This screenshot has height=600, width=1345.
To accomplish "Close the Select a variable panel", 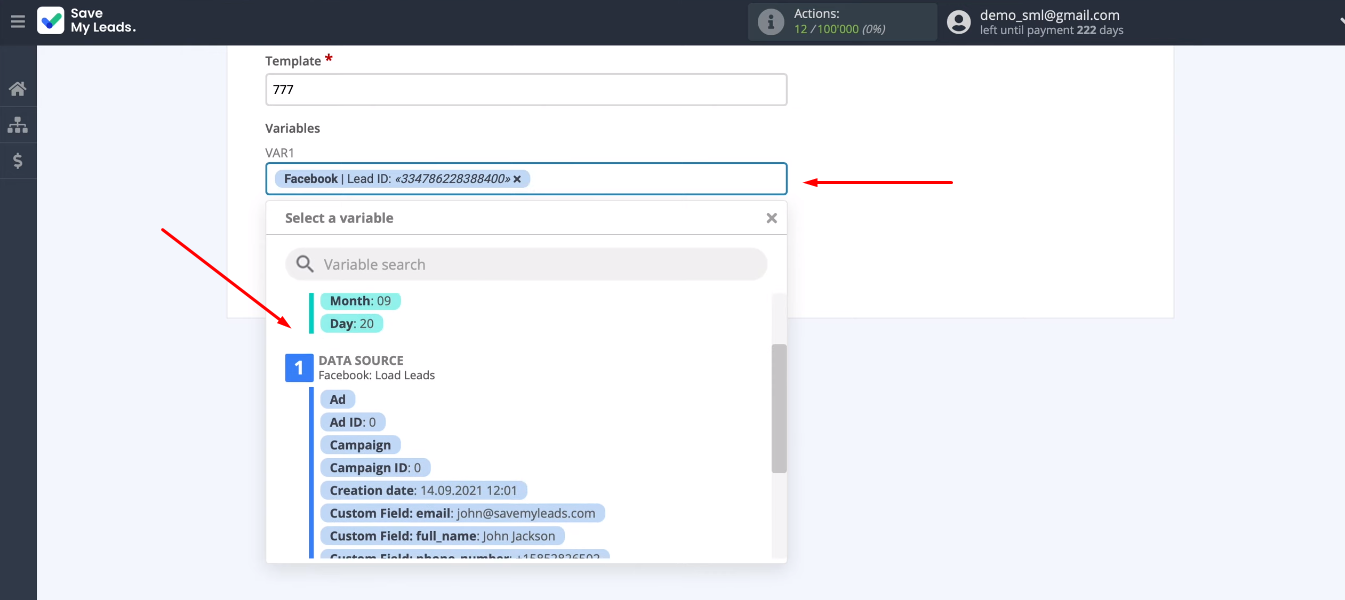I will pos(771,218).
